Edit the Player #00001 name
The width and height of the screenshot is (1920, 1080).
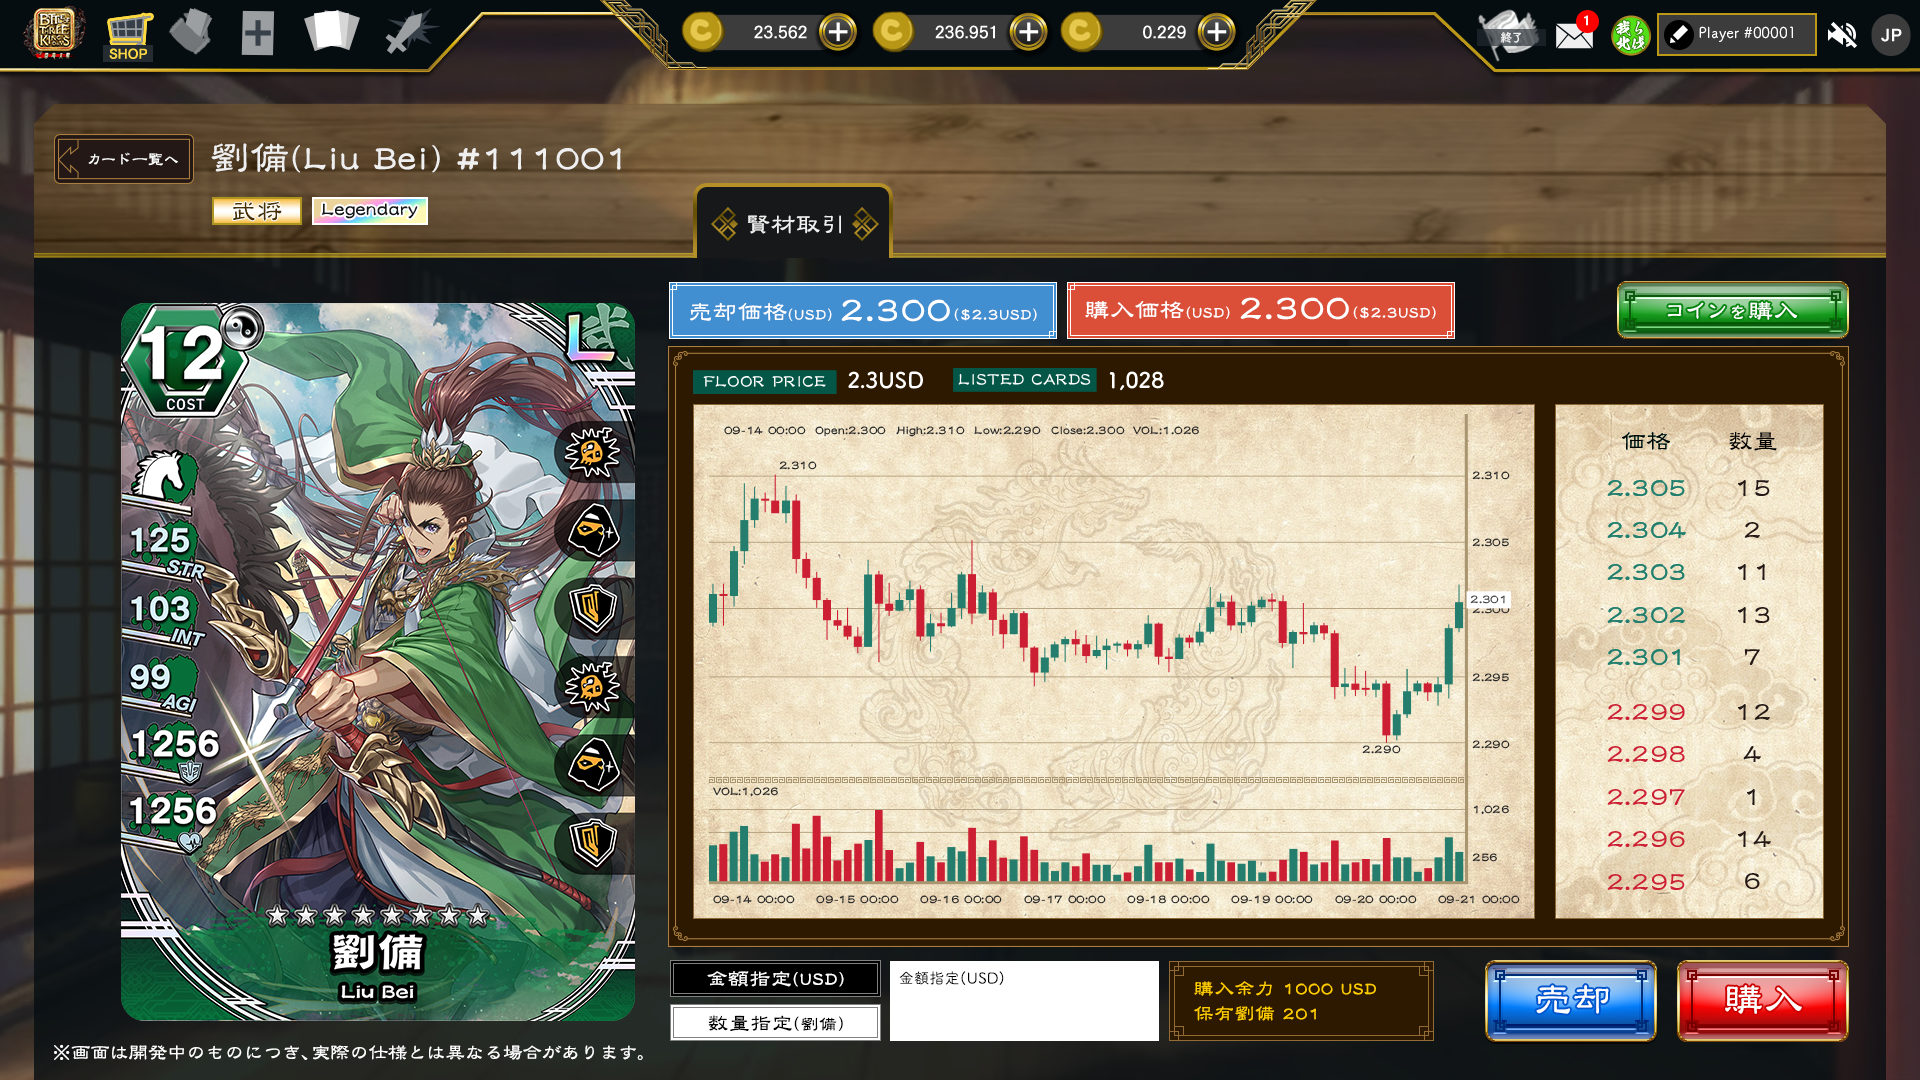1736,33
